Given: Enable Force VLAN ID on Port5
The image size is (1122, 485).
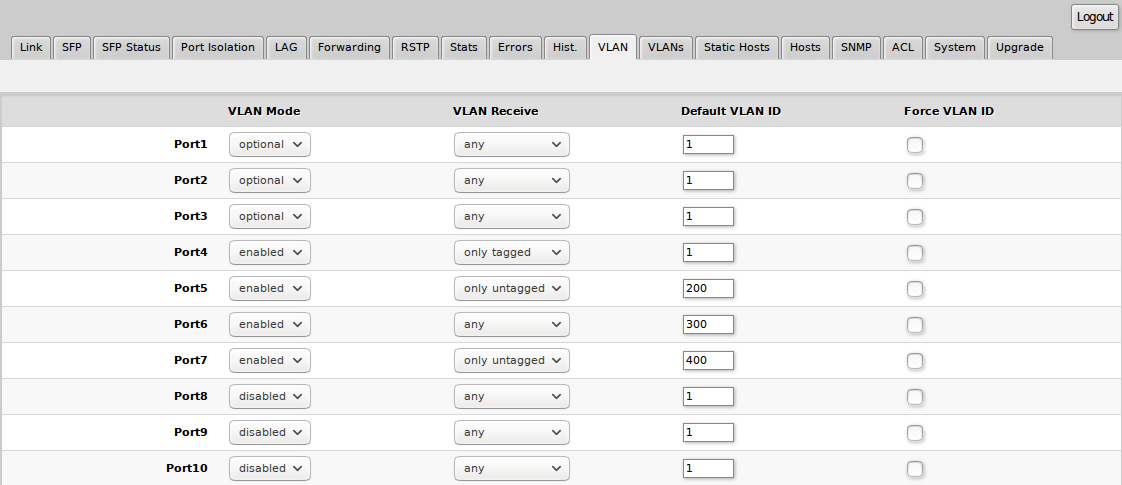Looking at the screenshot, I should 915,289.
